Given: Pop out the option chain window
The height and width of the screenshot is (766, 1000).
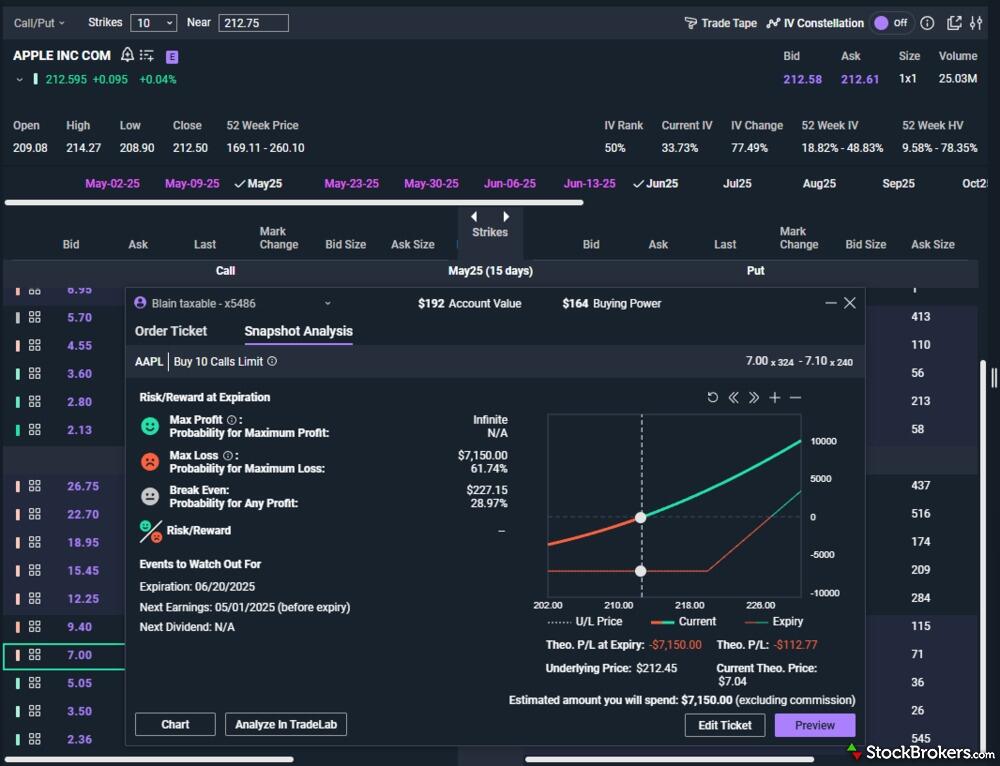Looking at the screenshot, I should pyautogui.click(x=954, y=23).
